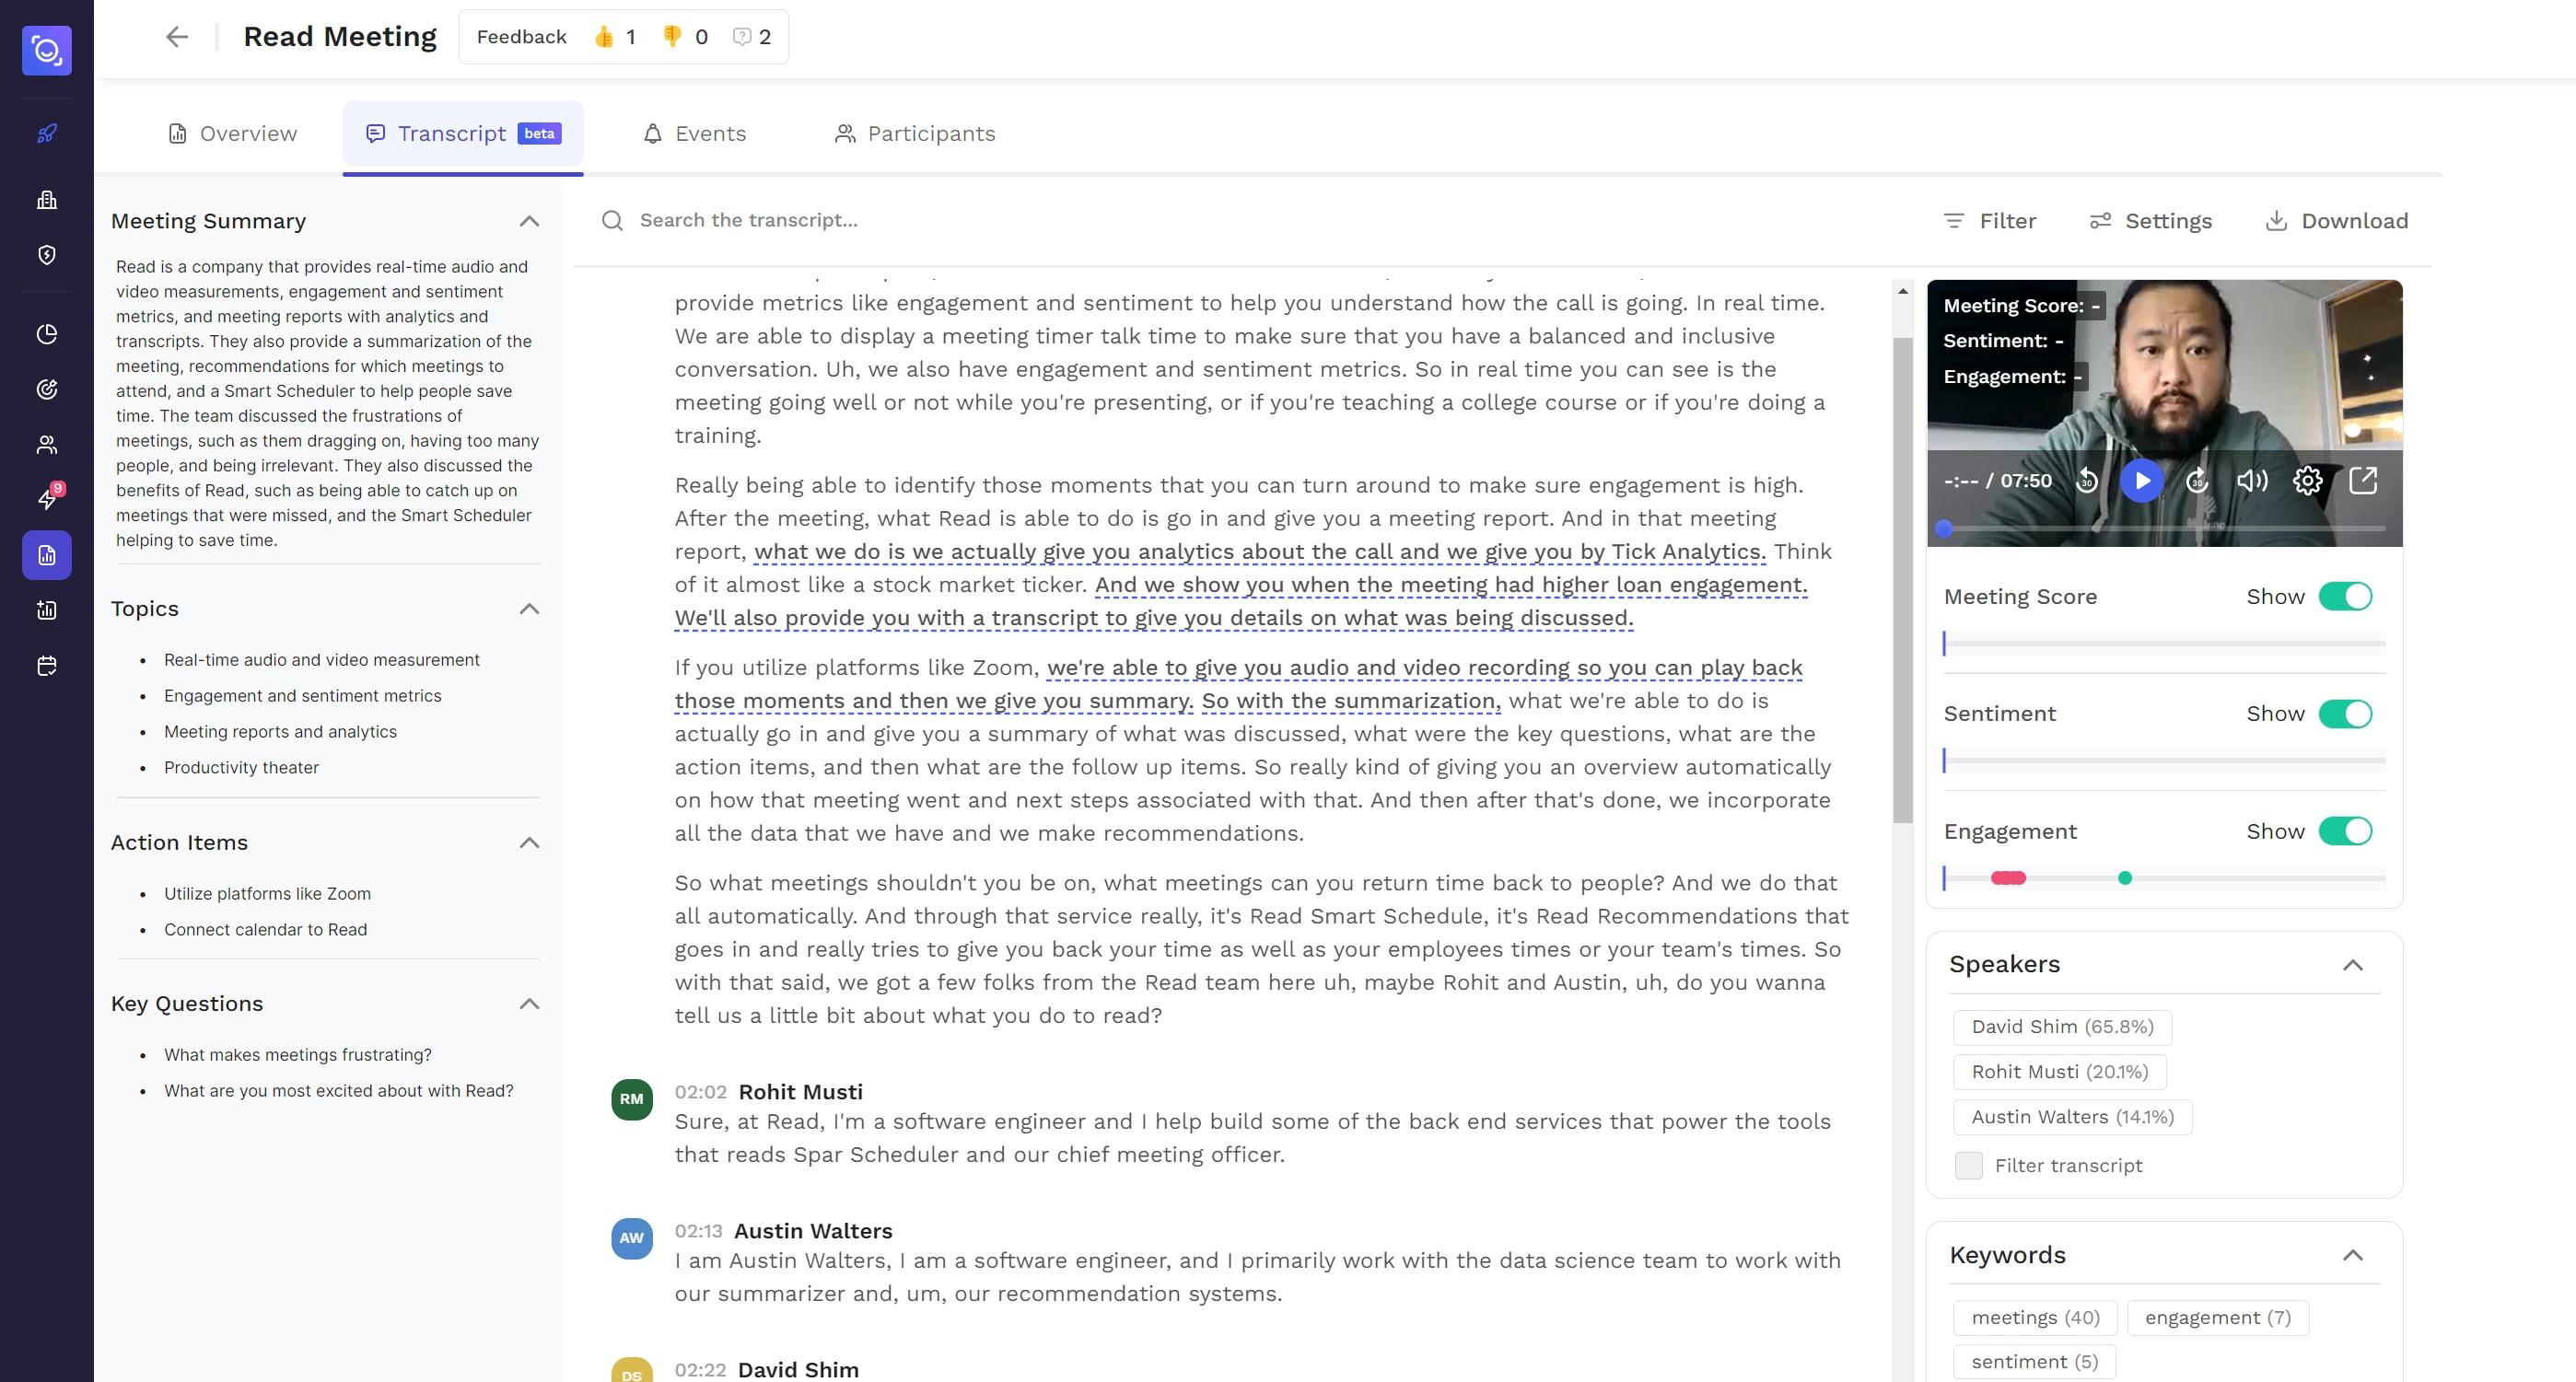Open the transcript Filter options

click(1989, 221)
